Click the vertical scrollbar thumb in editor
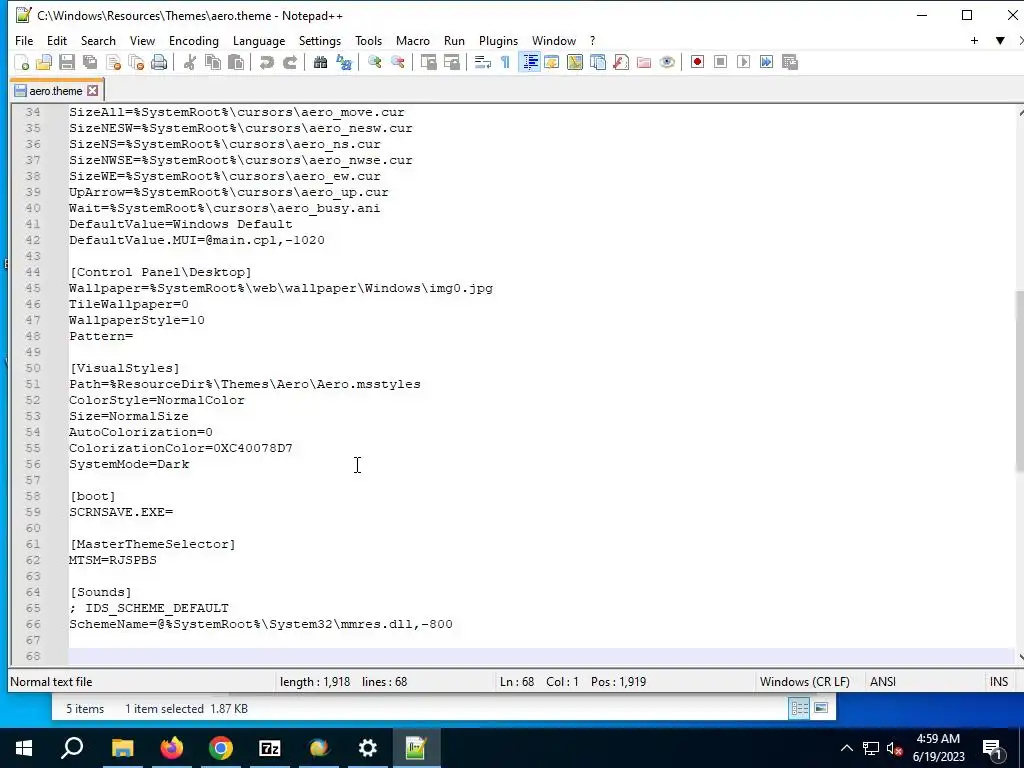 (x=1020, y=381)
